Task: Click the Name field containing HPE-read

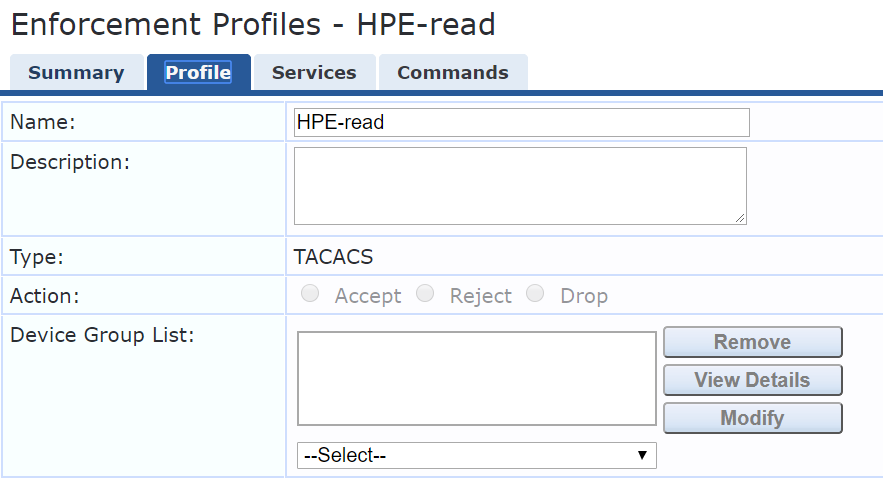Action: pos(521,122)
